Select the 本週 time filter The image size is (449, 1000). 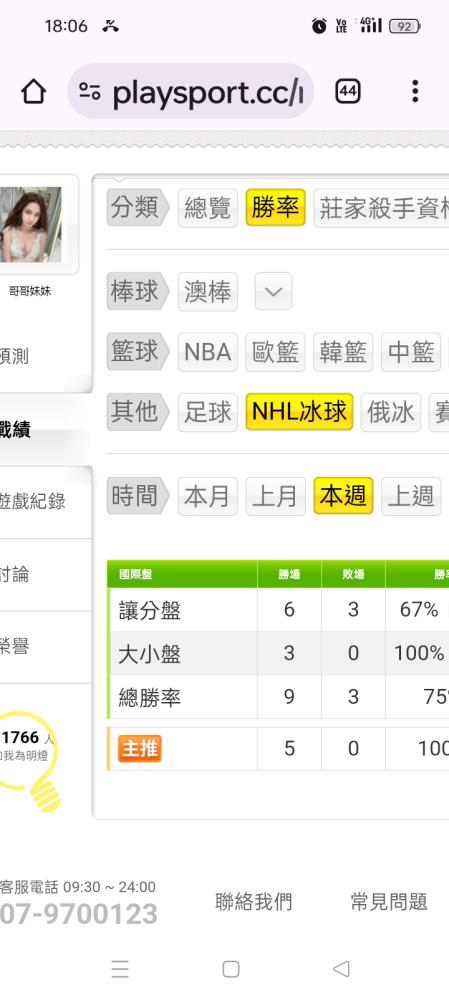pyautogui.click(x=343, y=496)
